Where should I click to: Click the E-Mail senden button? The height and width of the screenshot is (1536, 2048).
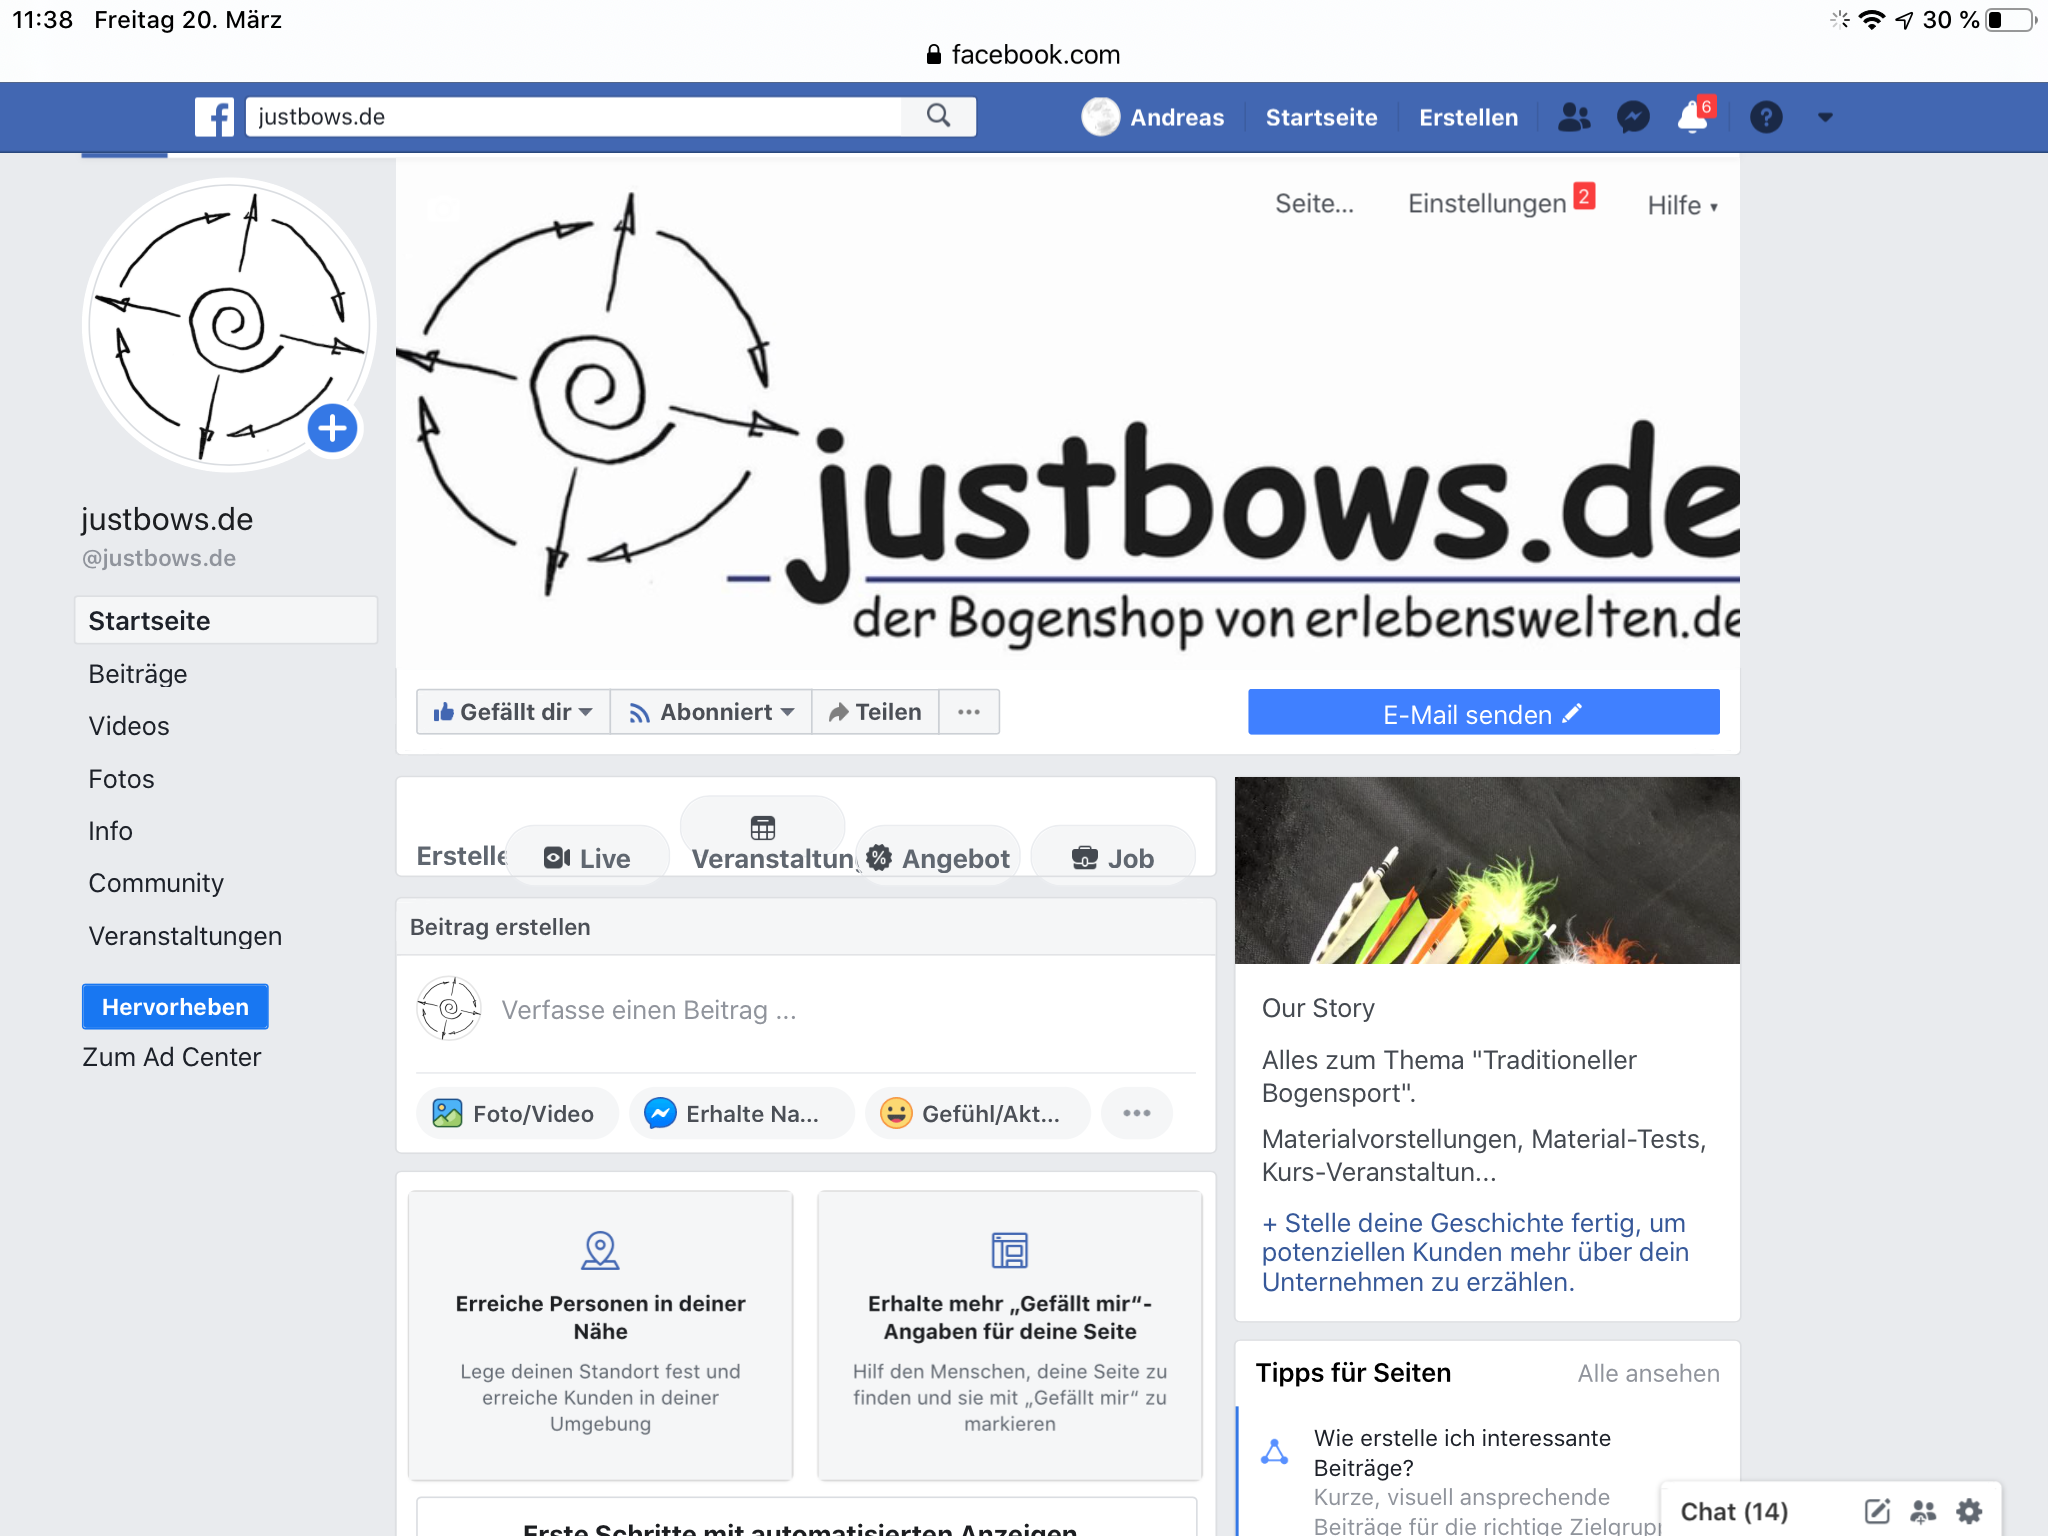[1483, 713]
